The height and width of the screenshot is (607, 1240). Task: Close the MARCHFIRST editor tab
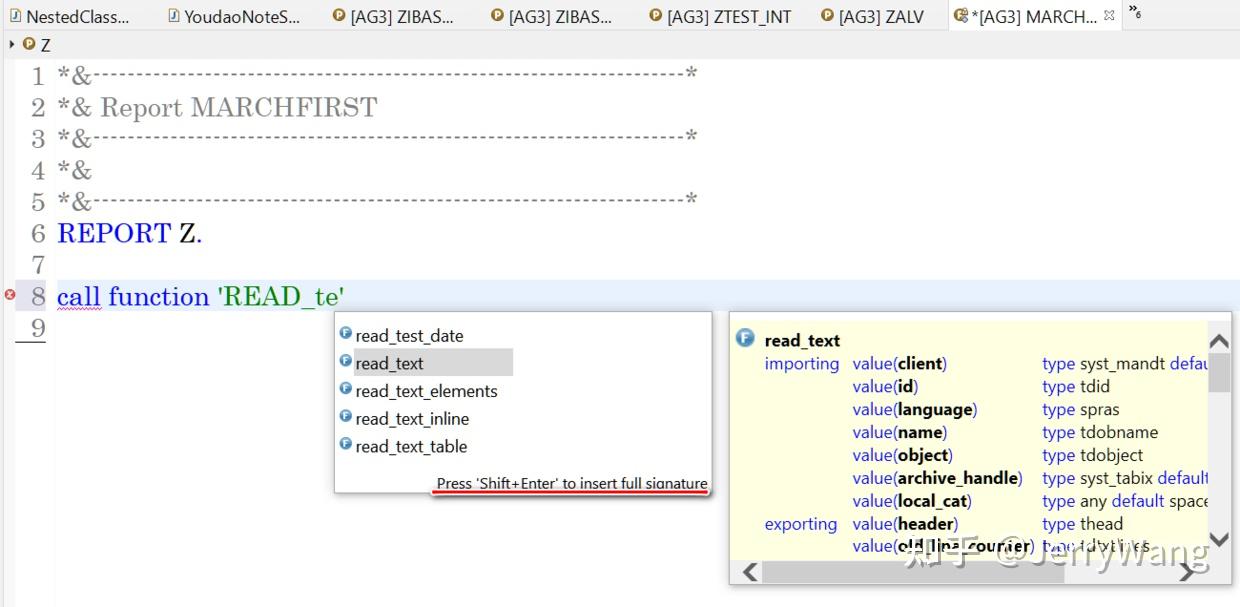click(x=1108, y=15)
